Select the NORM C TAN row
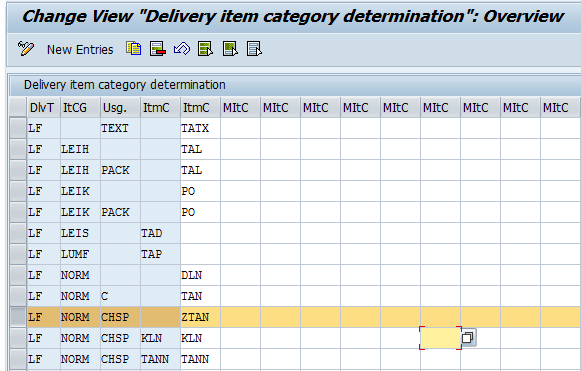Viewport: 581px width, 371px height. [18, 296]
